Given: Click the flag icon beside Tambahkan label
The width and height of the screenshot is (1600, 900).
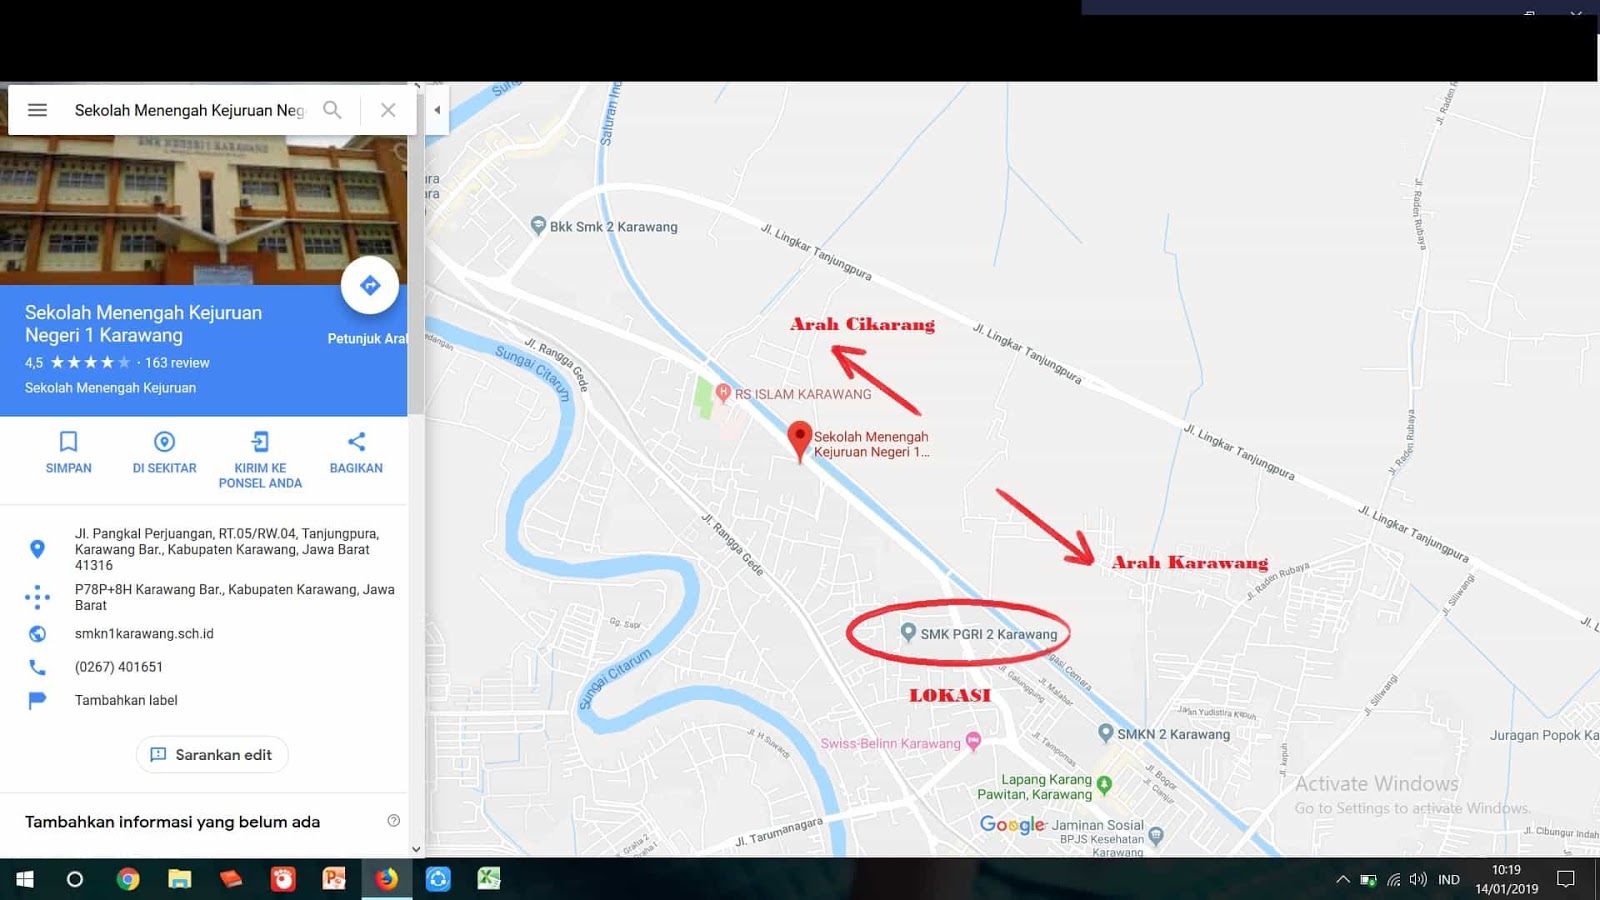Looking at the screenshot, I should point(37,700).
